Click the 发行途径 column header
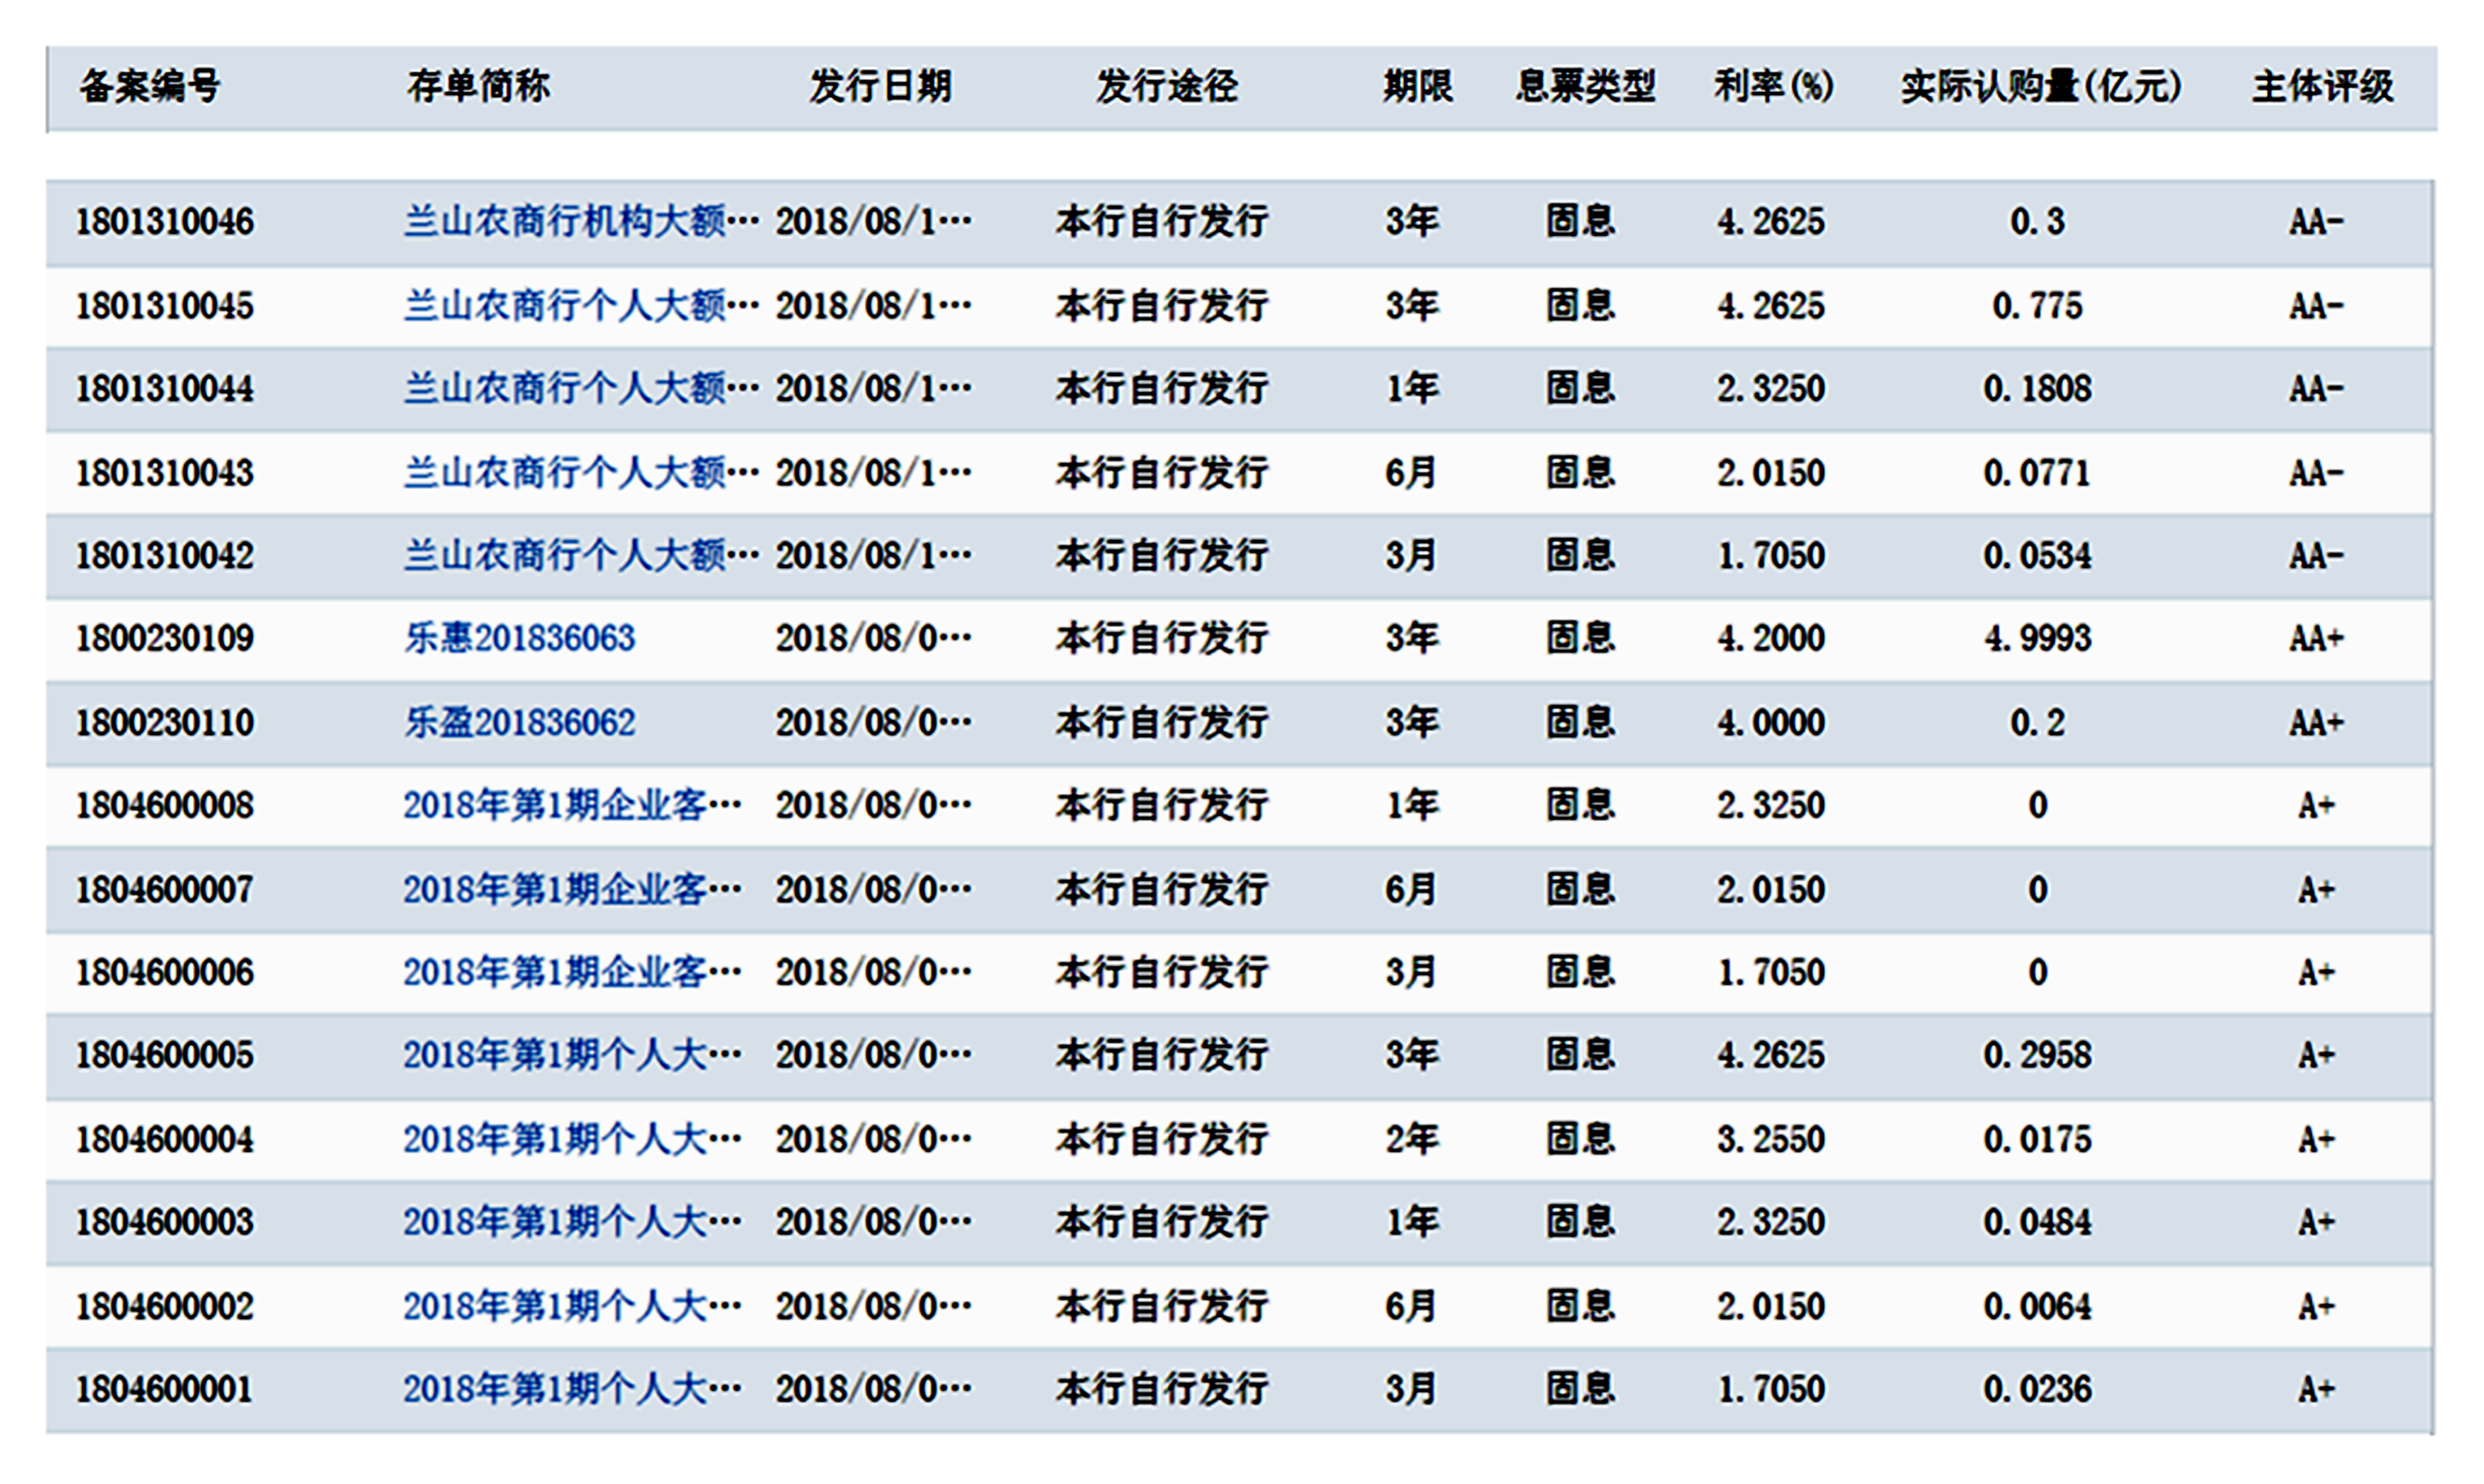 [1167, 87]
